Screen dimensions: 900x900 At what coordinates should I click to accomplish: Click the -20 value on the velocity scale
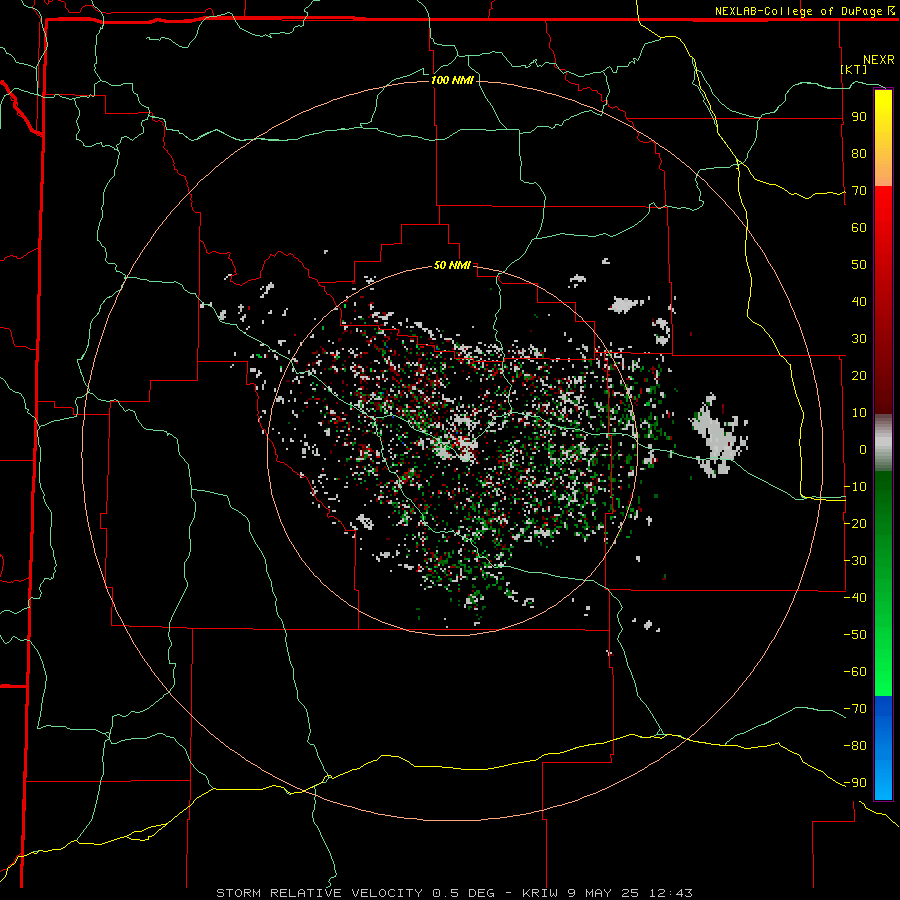[855, 523]
